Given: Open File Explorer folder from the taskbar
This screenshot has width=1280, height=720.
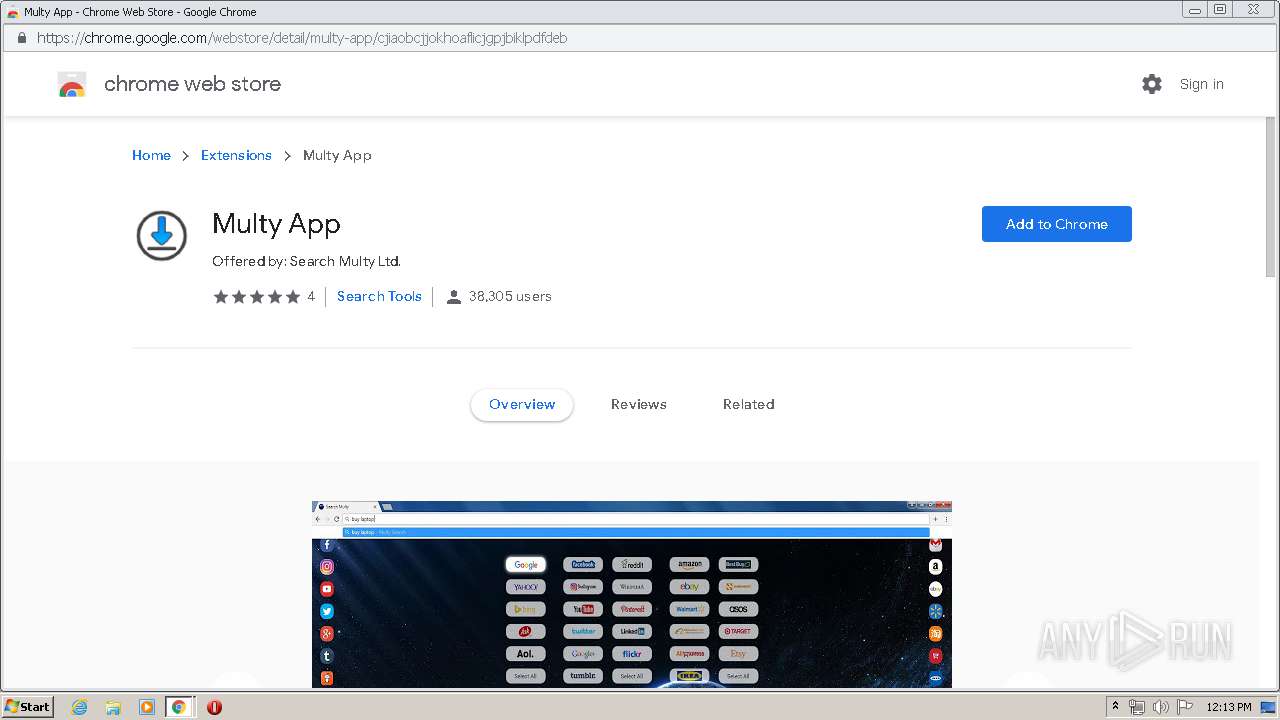Looking at the screenshot, I should coord(113,707).
